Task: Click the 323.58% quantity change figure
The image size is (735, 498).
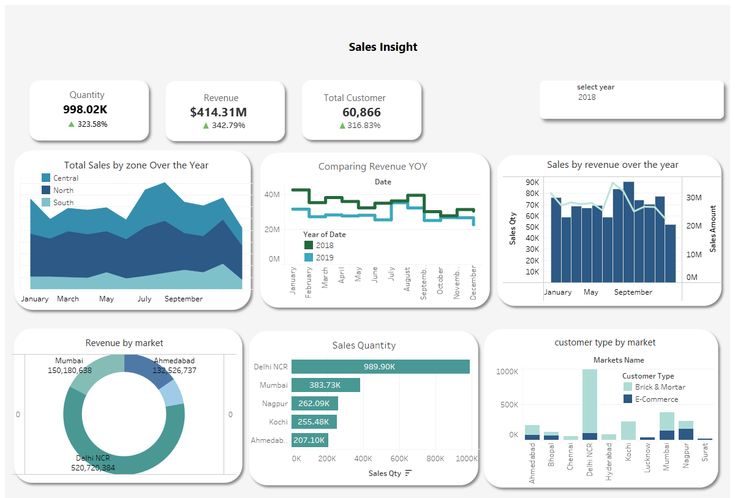Action: pyautogui.click(x=92, y=124)
